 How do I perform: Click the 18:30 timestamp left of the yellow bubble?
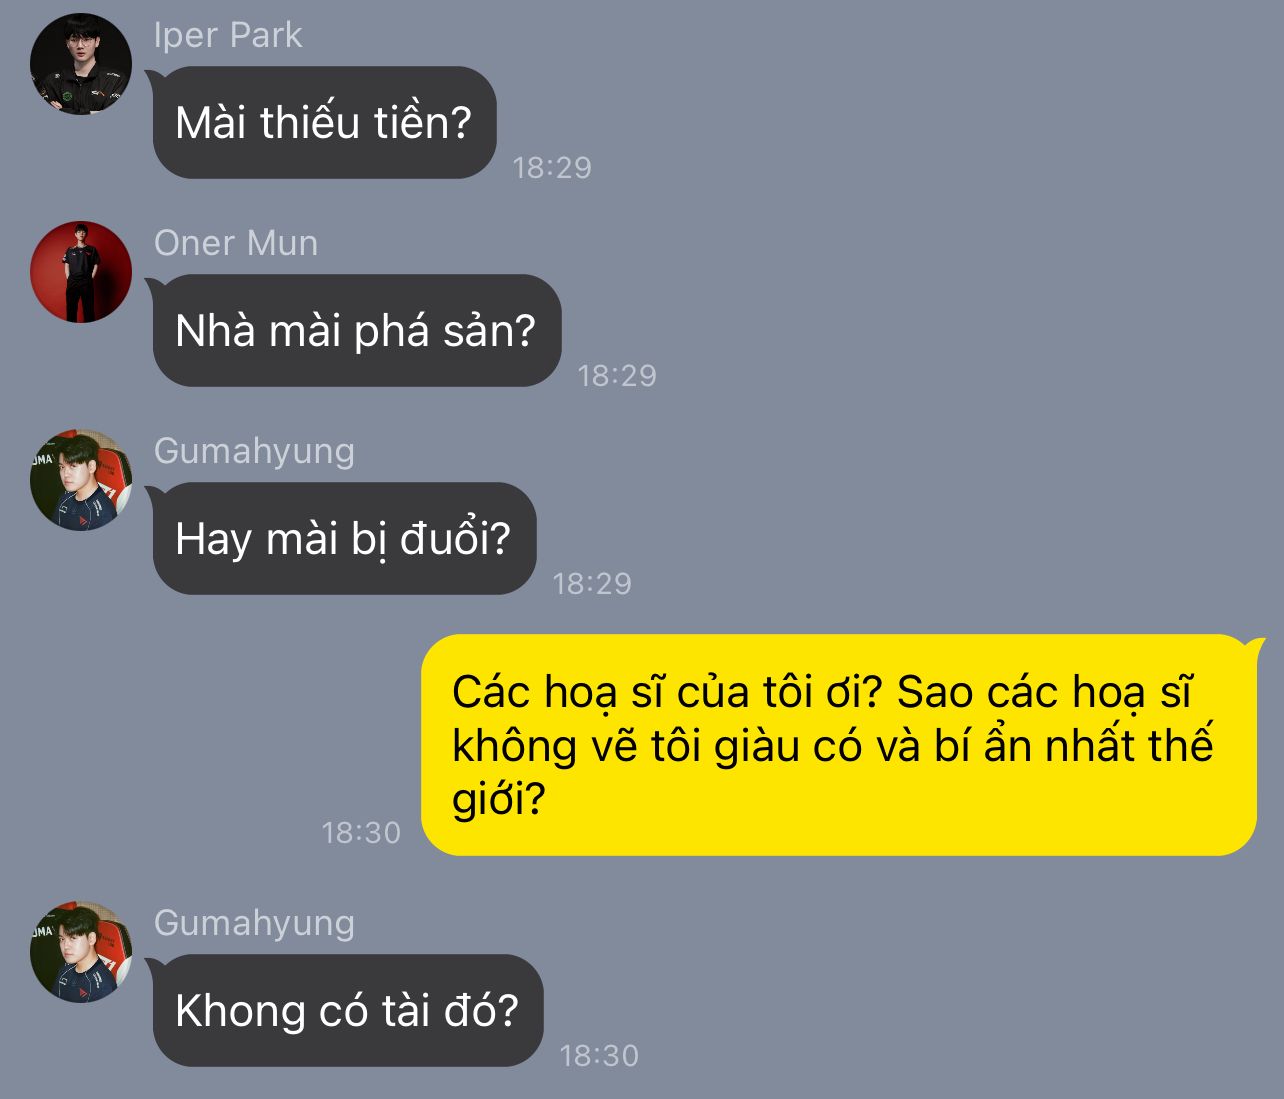(x=361, y=832)
